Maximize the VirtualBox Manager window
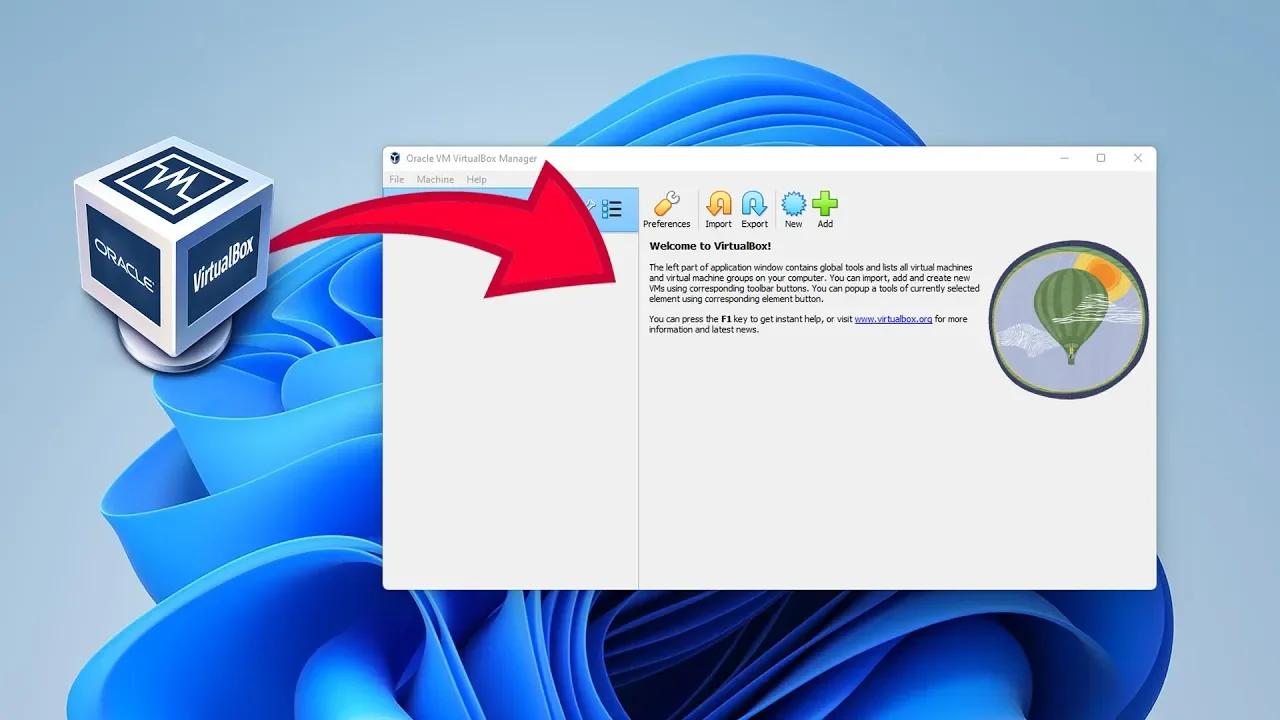 [1101, 158]
